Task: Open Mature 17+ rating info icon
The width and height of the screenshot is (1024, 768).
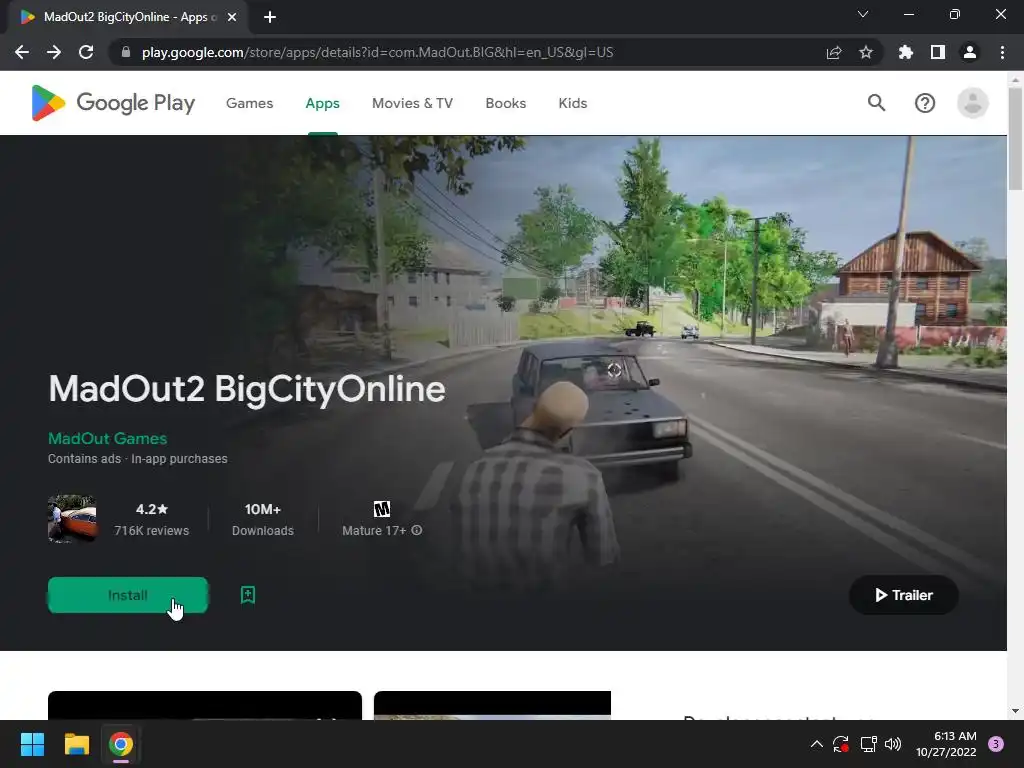Action: [417, 530]
